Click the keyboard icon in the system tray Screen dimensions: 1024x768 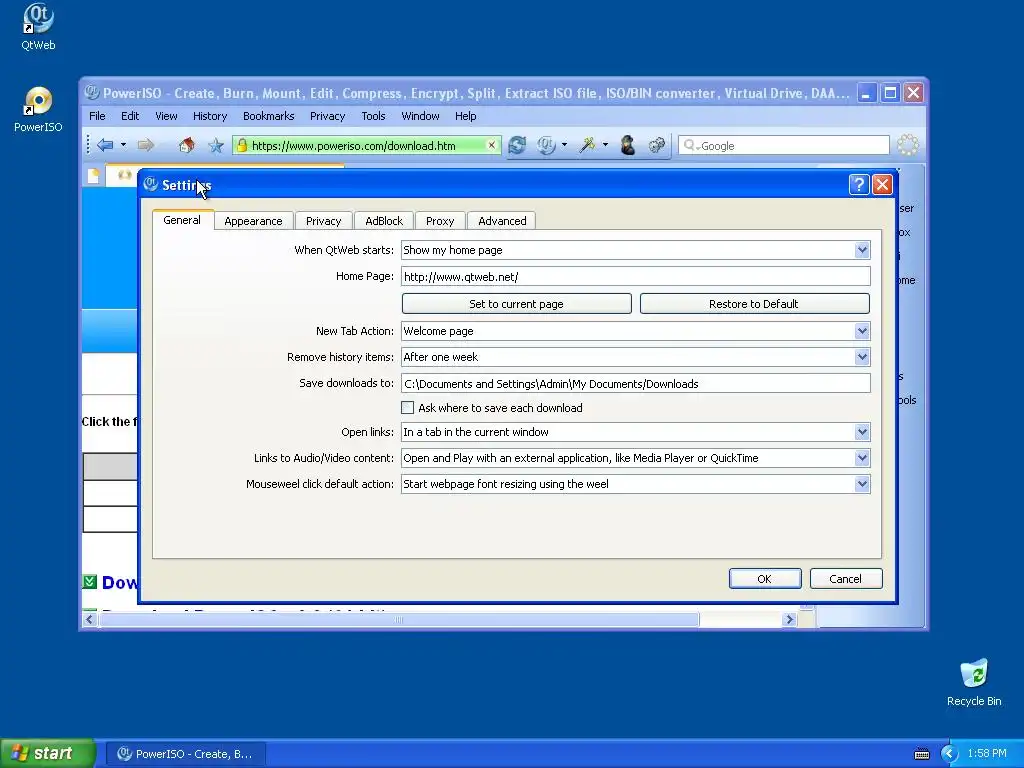921,754
